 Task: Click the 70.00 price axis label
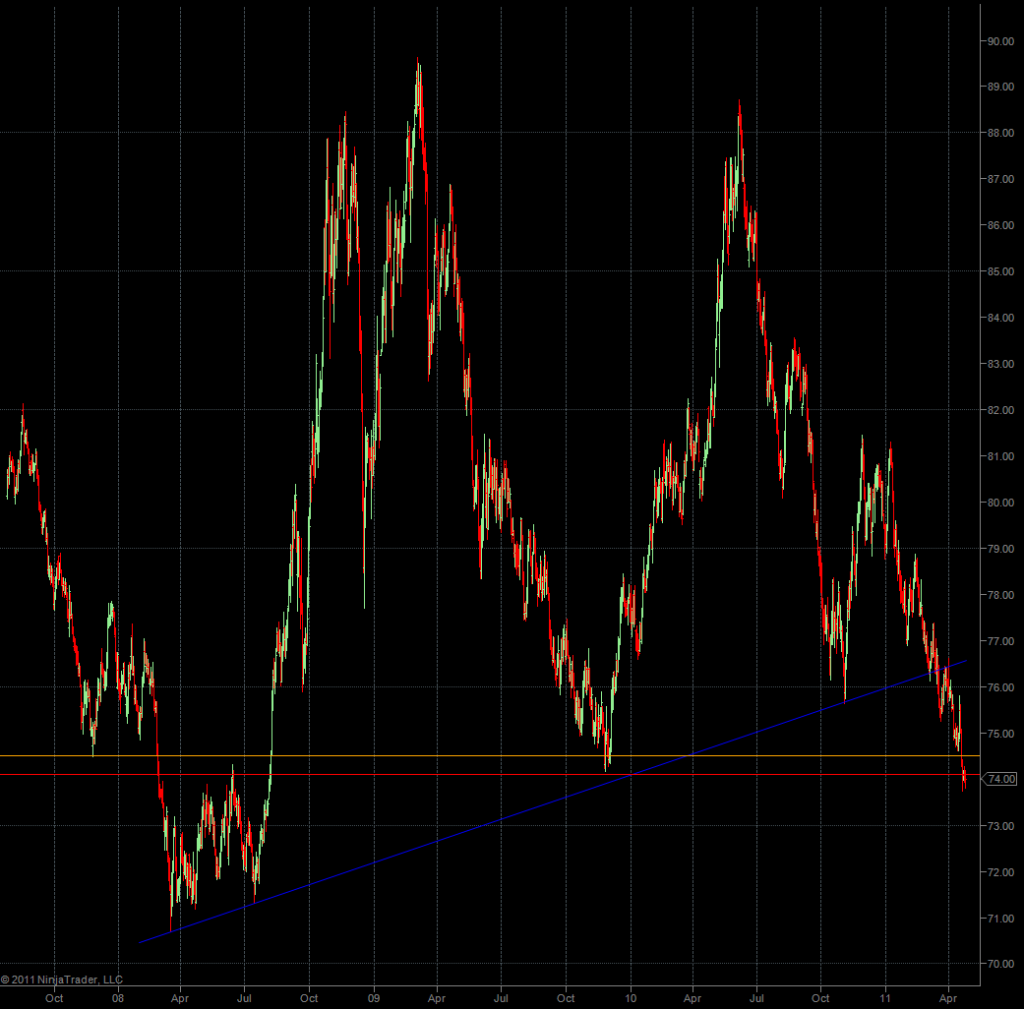click(1001, 964)
